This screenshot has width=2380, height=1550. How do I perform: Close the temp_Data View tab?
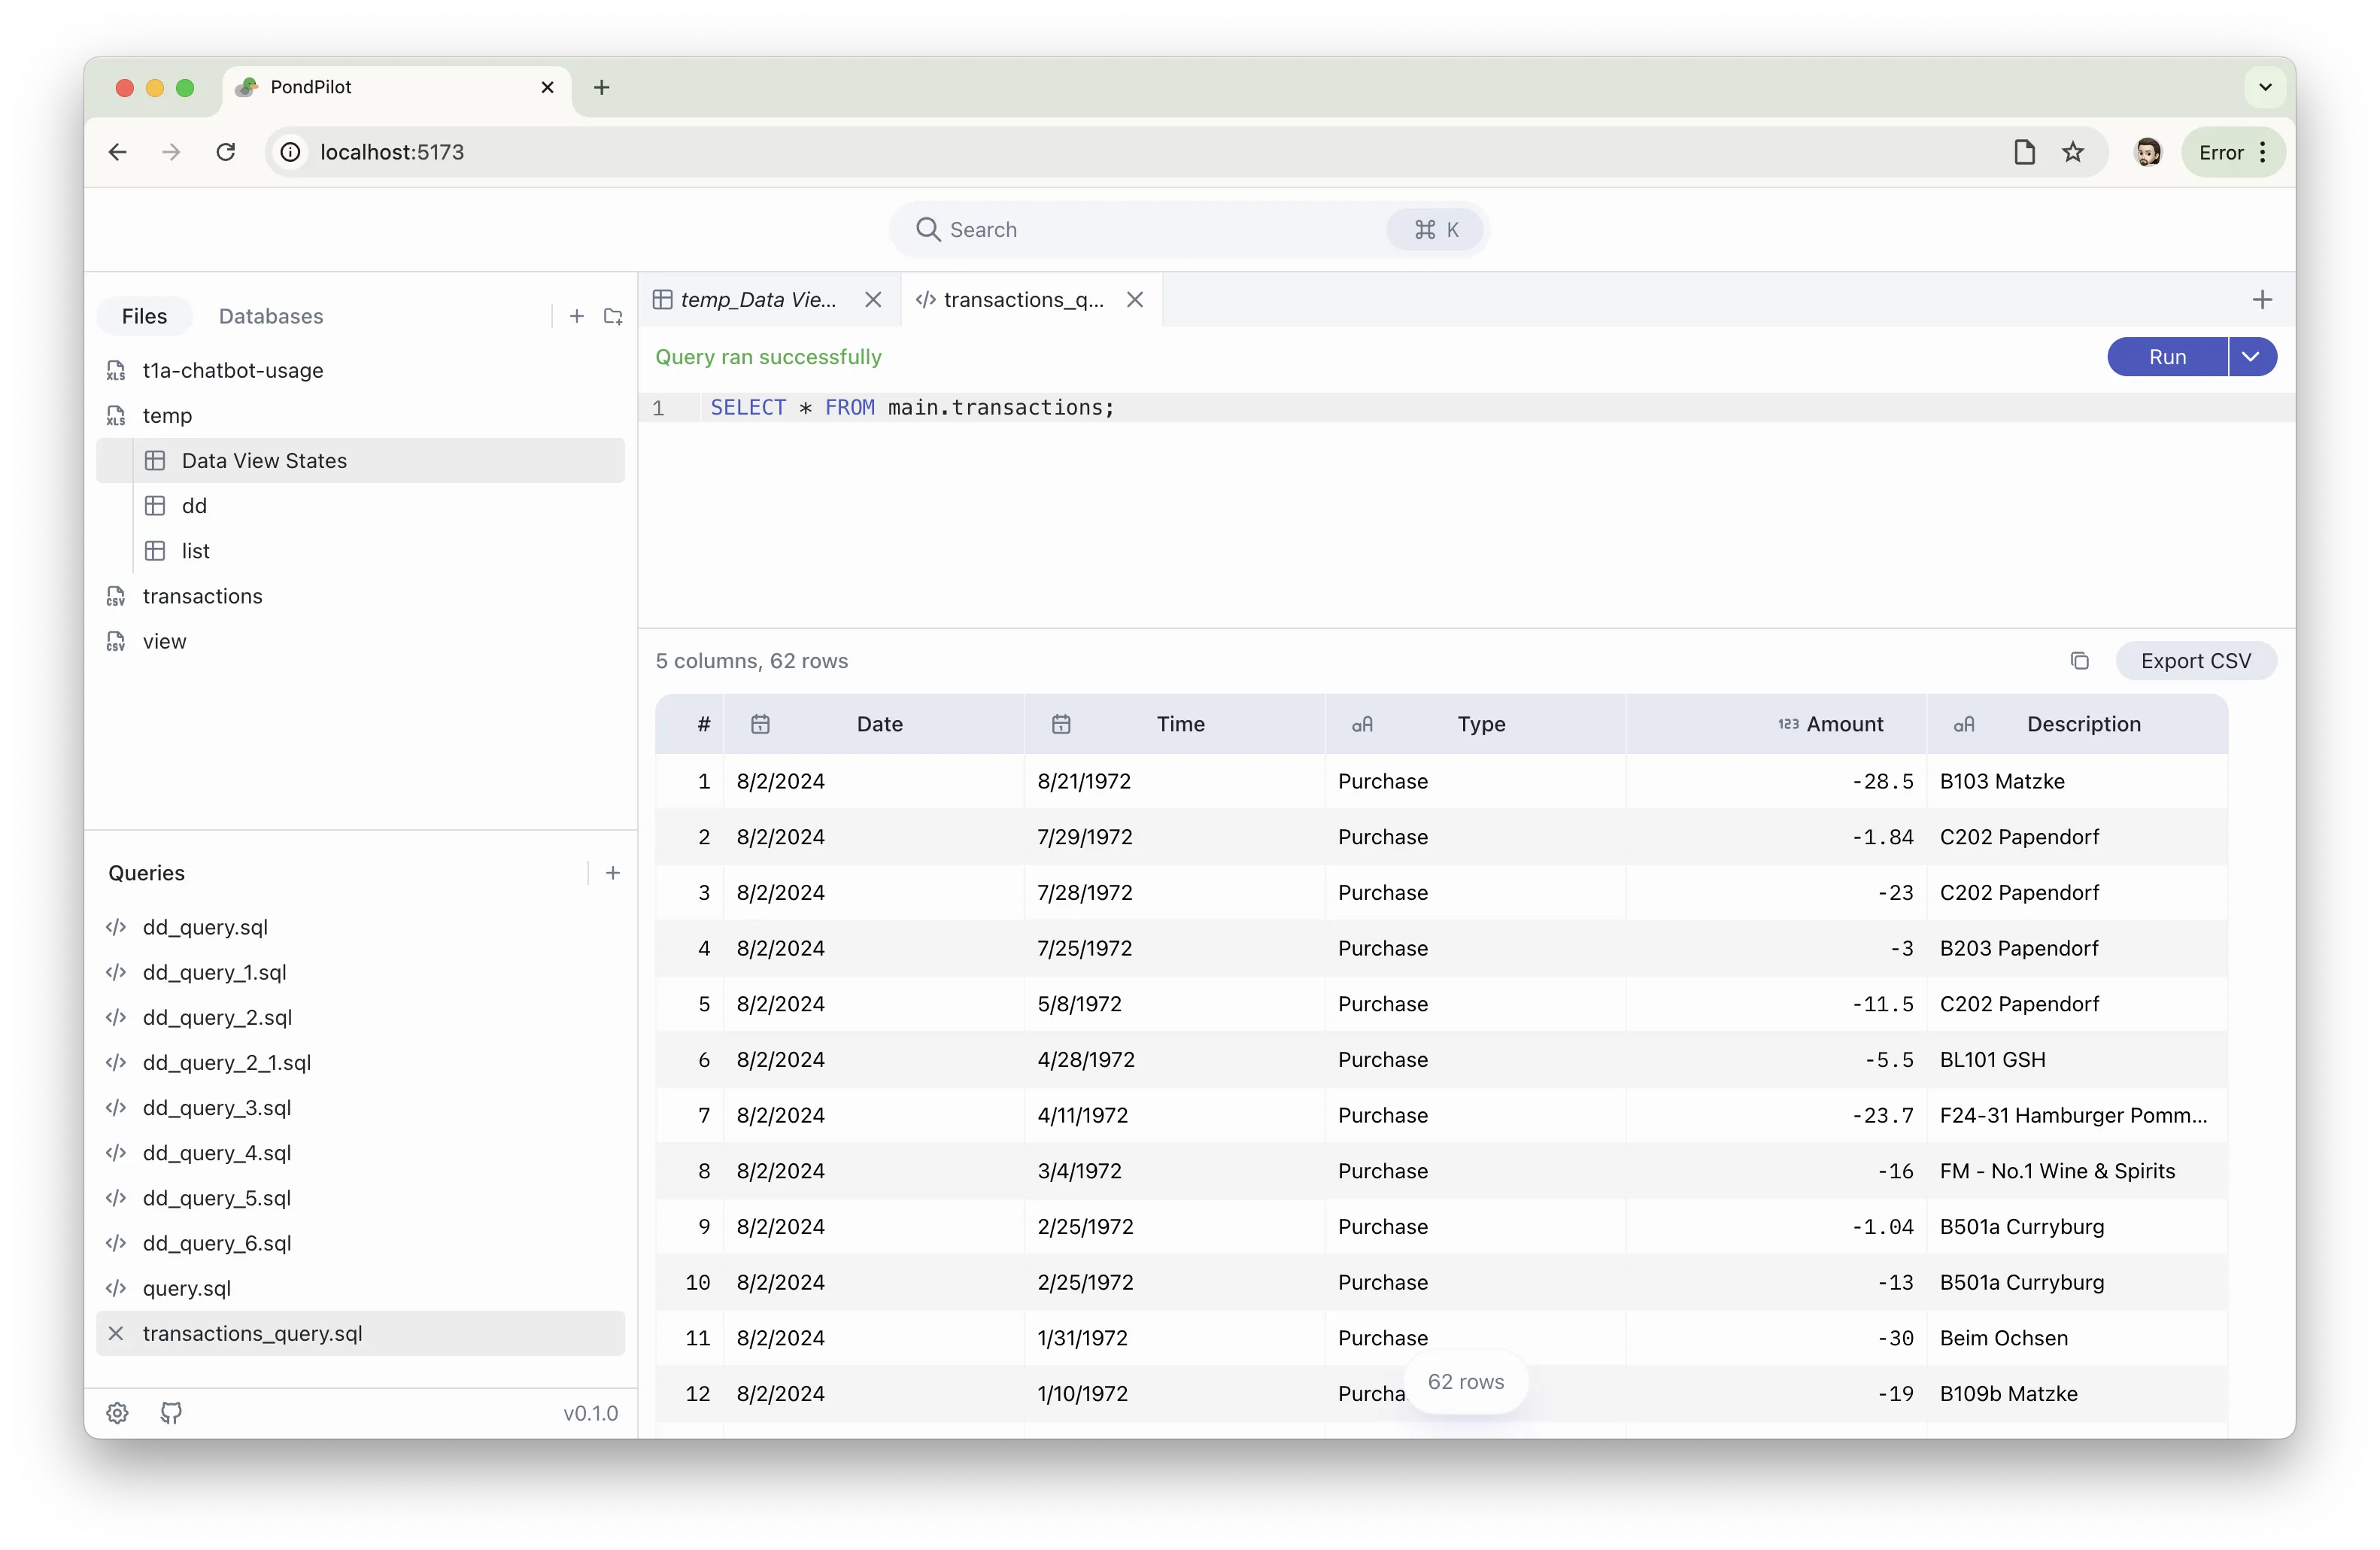pos(872,299)
